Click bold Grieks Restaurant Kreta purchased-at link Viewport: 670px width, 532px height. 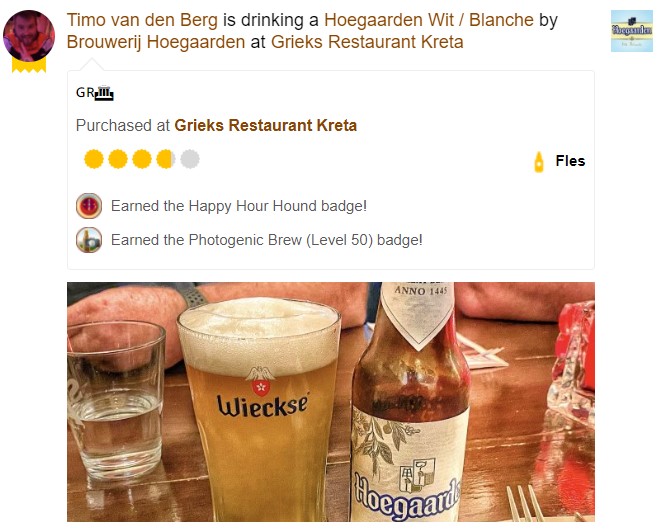266,125
